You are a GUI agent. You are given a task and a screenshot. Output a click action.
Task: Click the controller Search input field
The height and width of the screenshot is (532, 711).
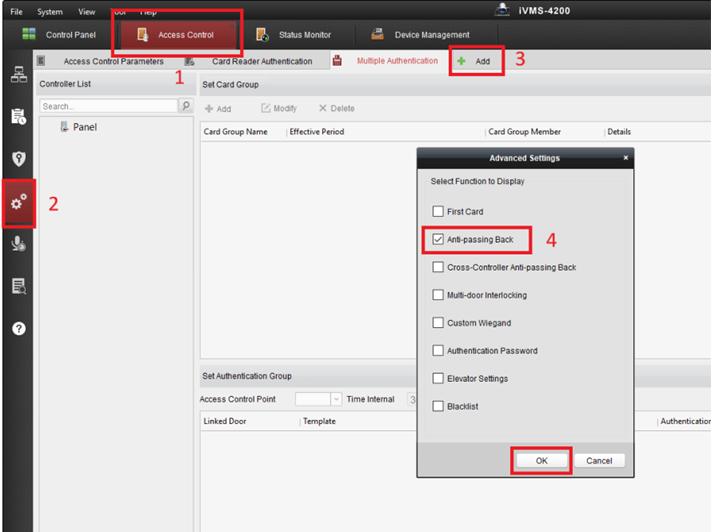[108, 106]
